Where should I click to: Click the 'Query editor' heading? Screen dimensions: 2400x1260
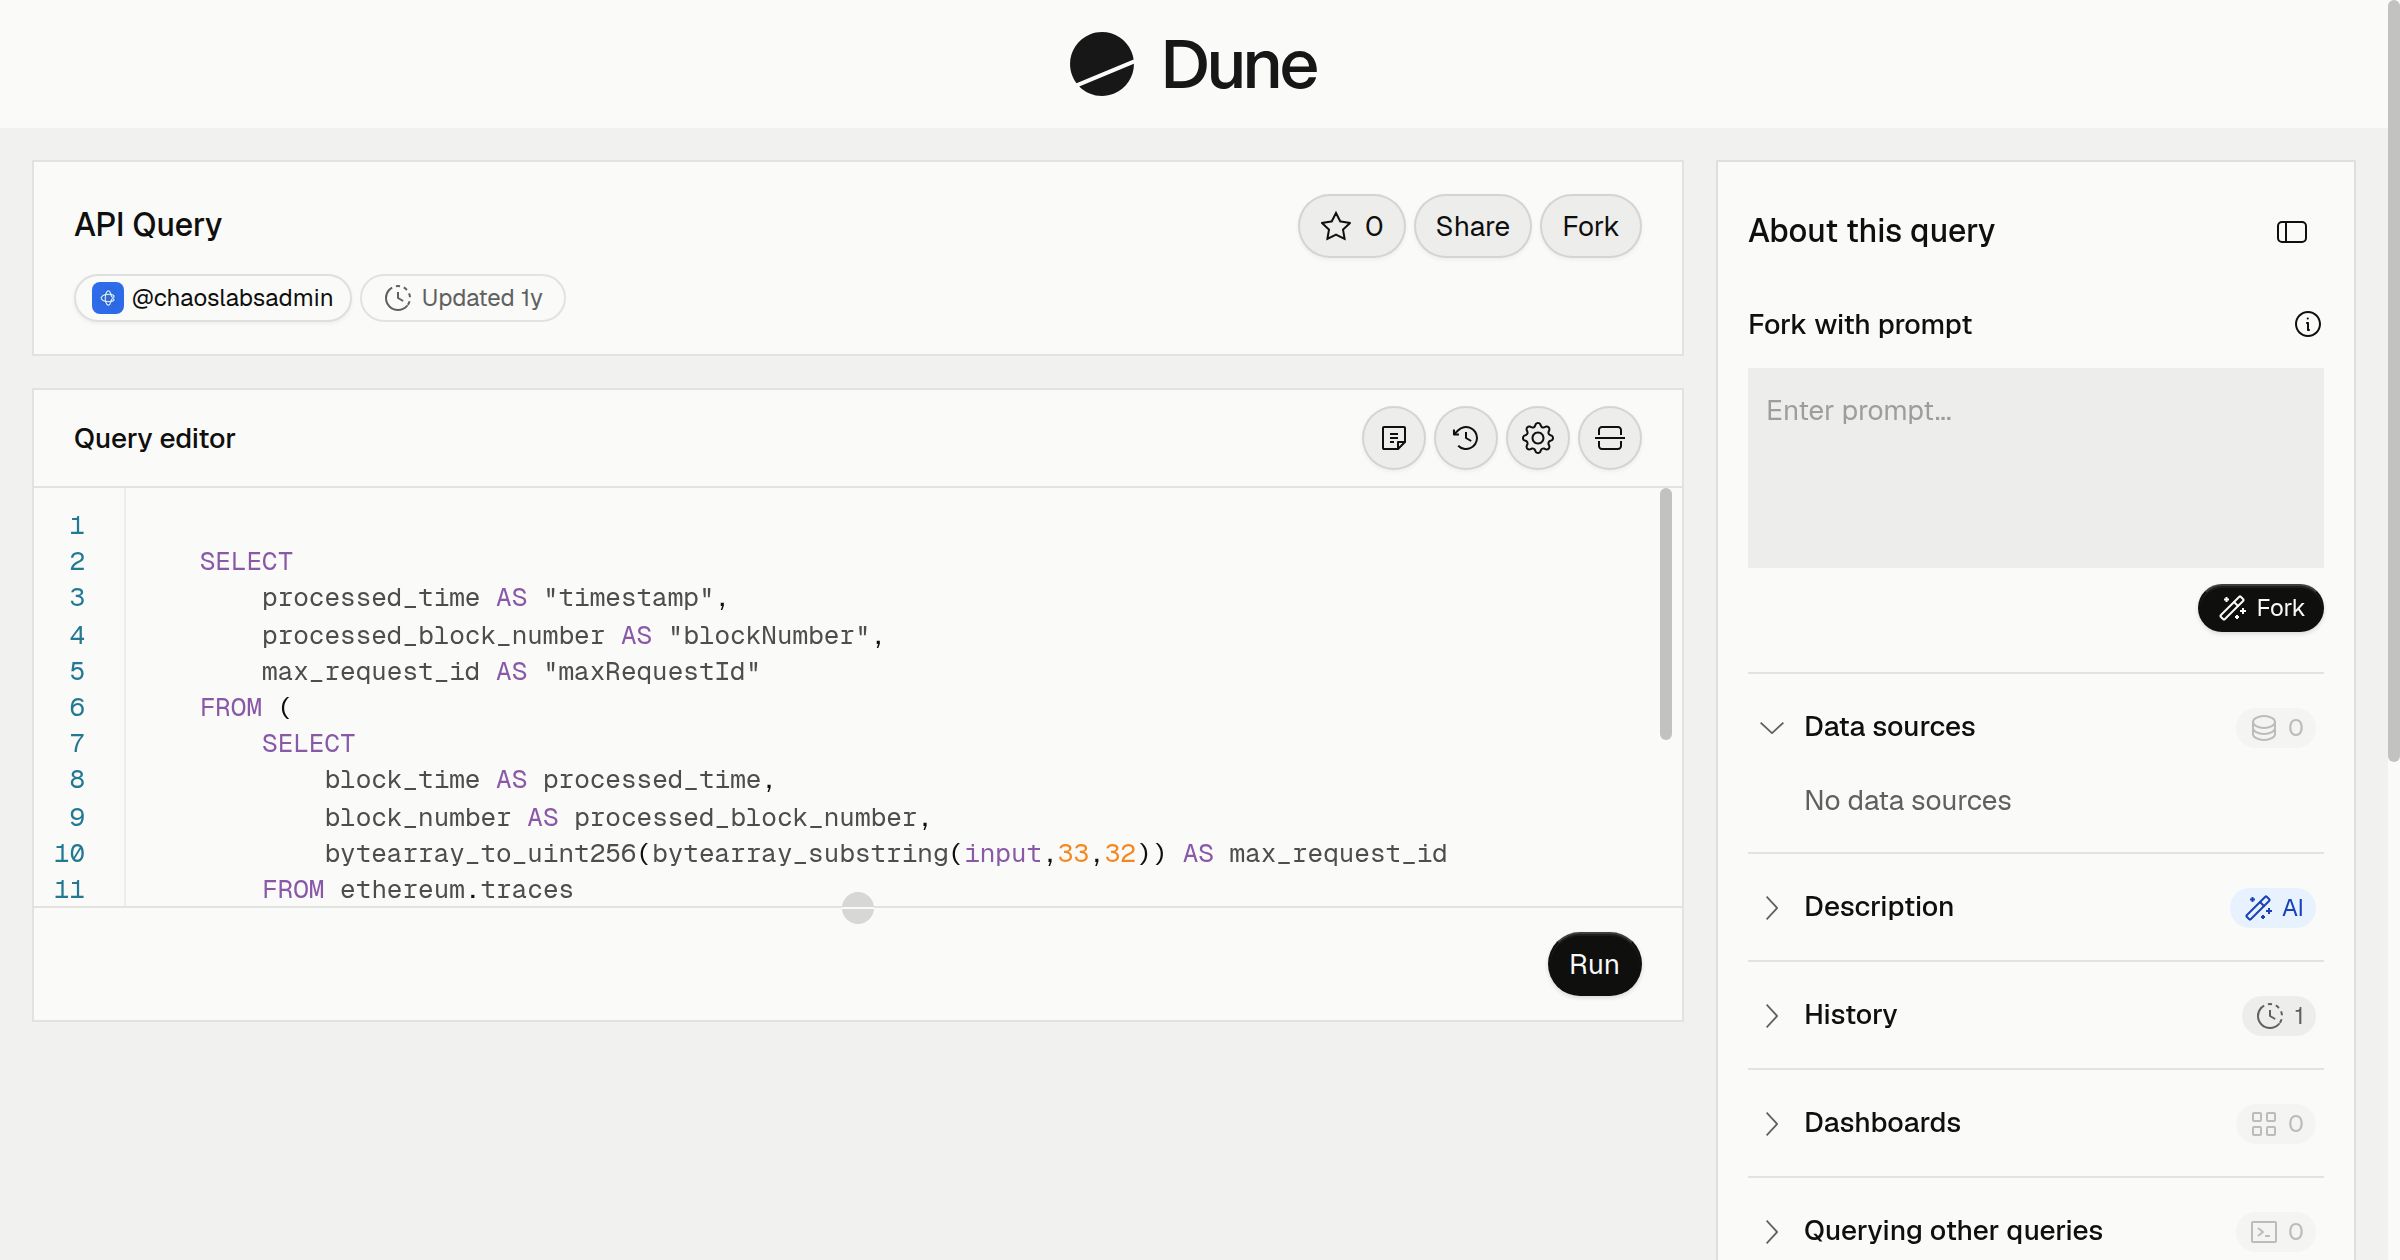pos(154,438)
